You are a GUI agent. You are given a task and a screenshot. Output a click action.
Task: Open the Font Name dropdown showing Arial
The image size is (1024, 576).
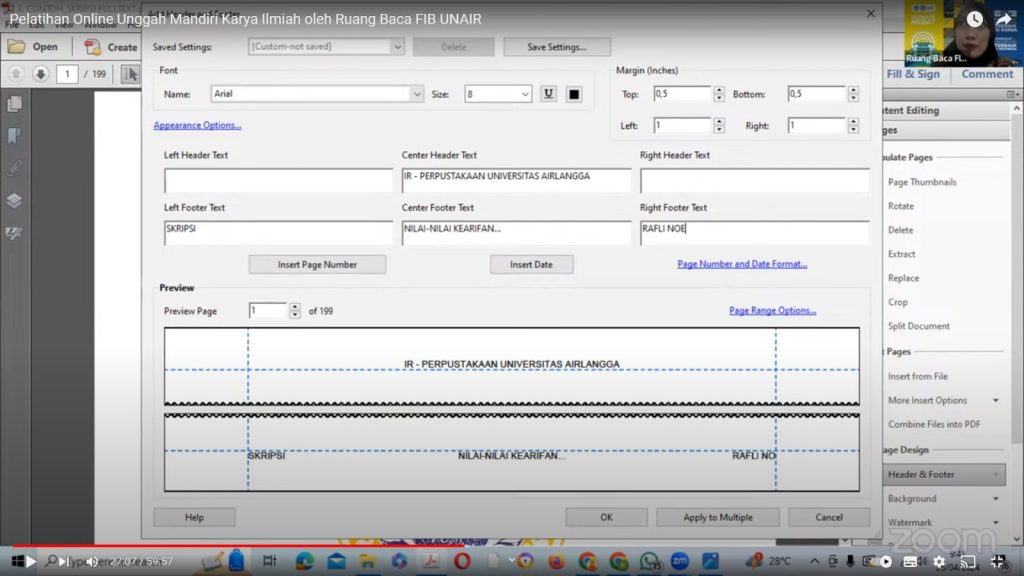[317, 94]
